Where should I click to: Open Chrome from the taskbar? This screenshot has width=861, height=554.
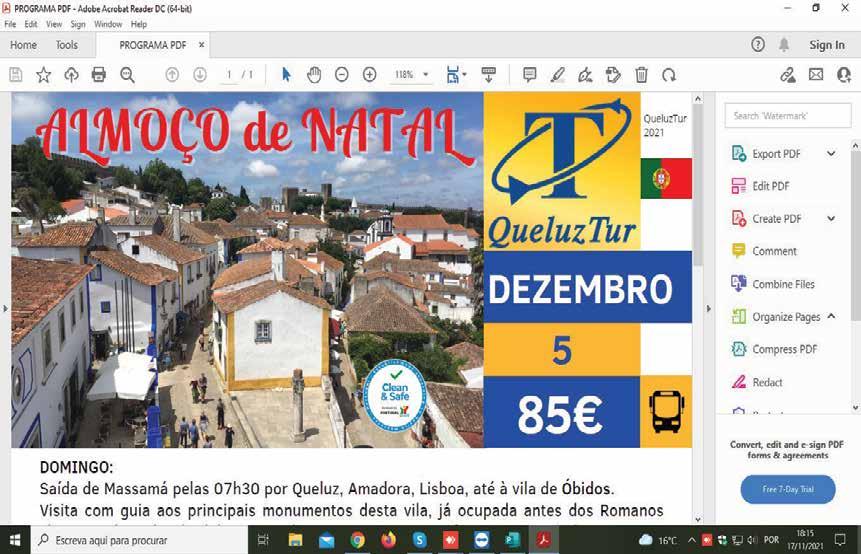[357, 540]
